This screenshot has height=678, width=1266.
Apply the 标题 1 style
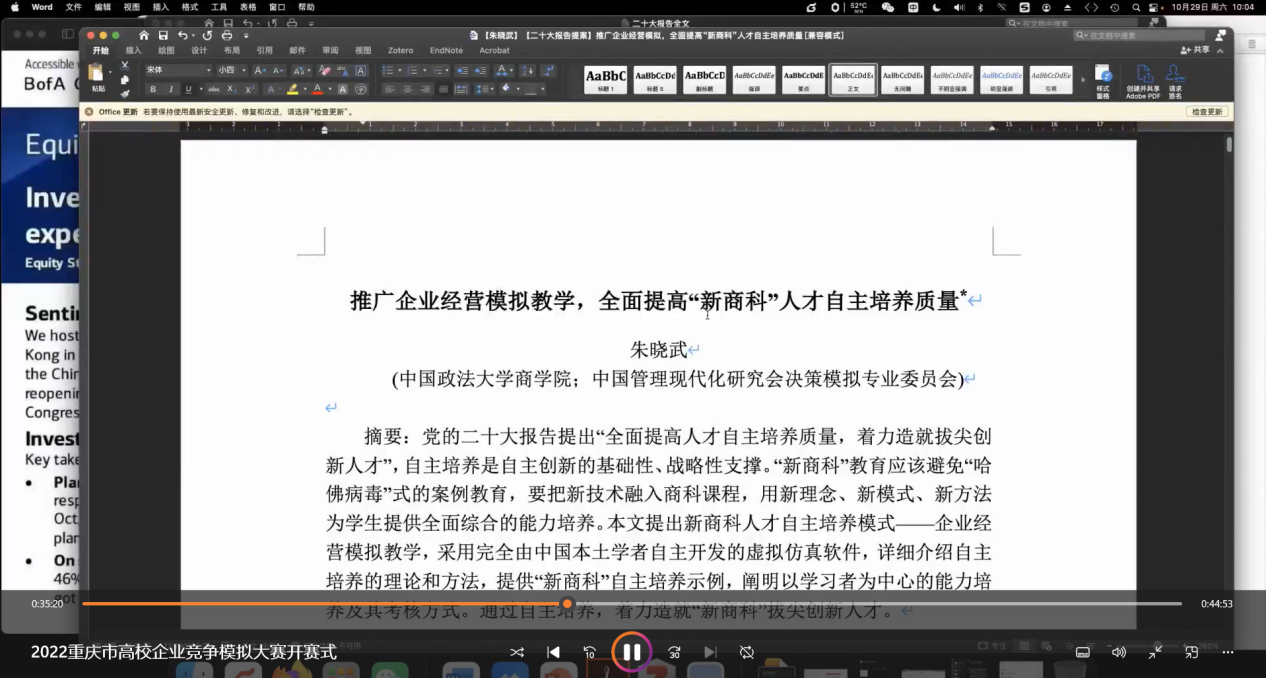coord(606,80)
